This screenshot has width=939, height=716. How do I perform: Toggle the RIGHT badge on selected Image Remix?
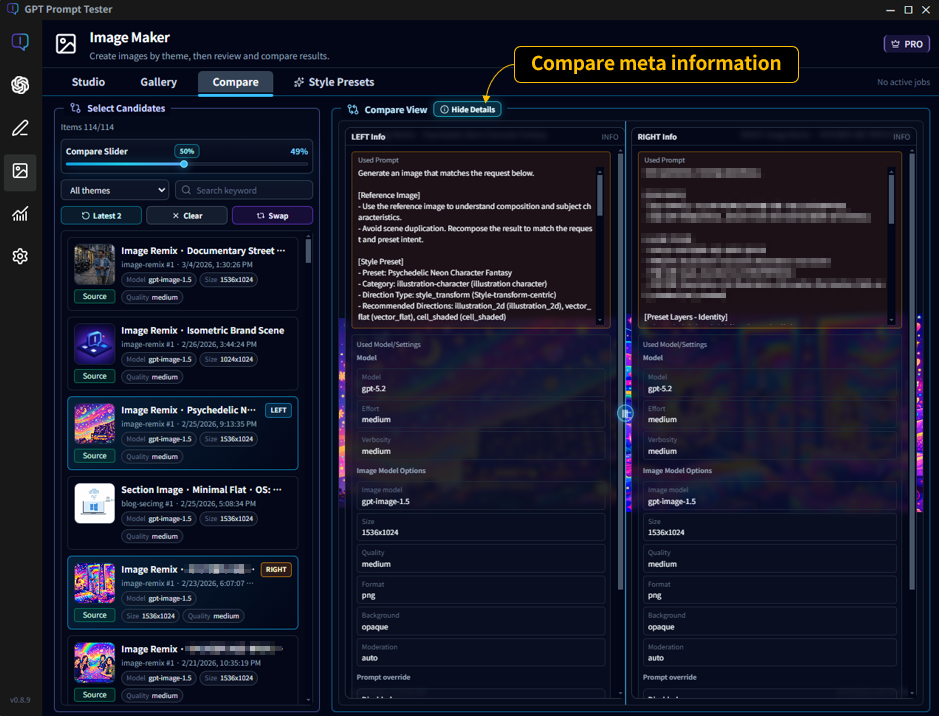pos(278,568)
